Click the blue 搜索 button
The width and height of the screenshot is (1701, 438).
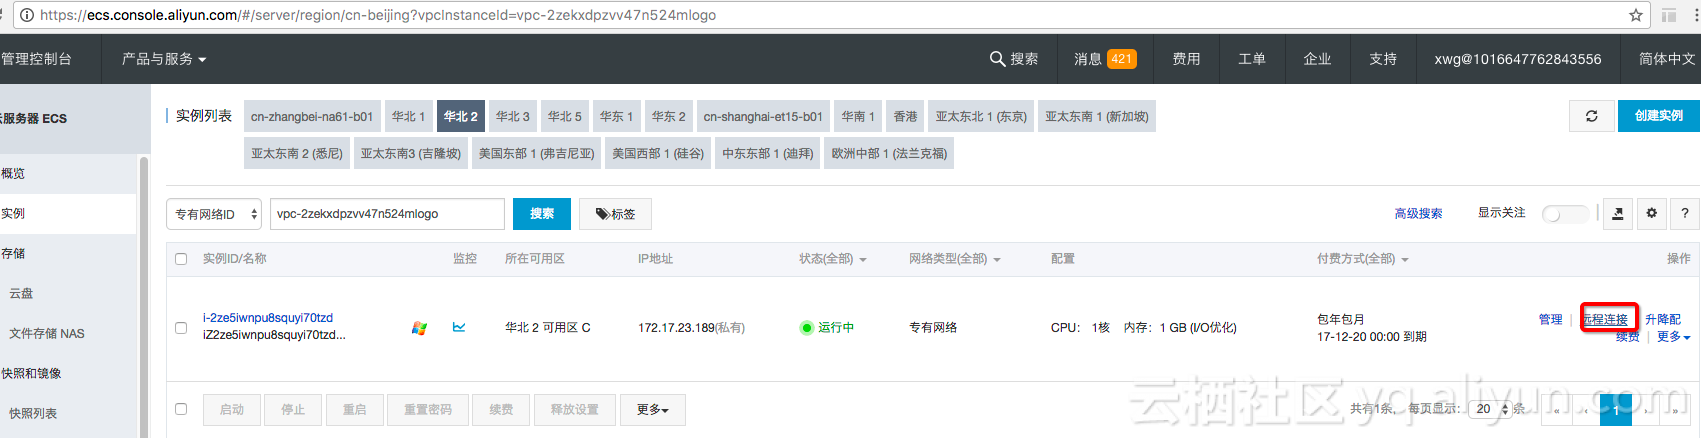542,214
